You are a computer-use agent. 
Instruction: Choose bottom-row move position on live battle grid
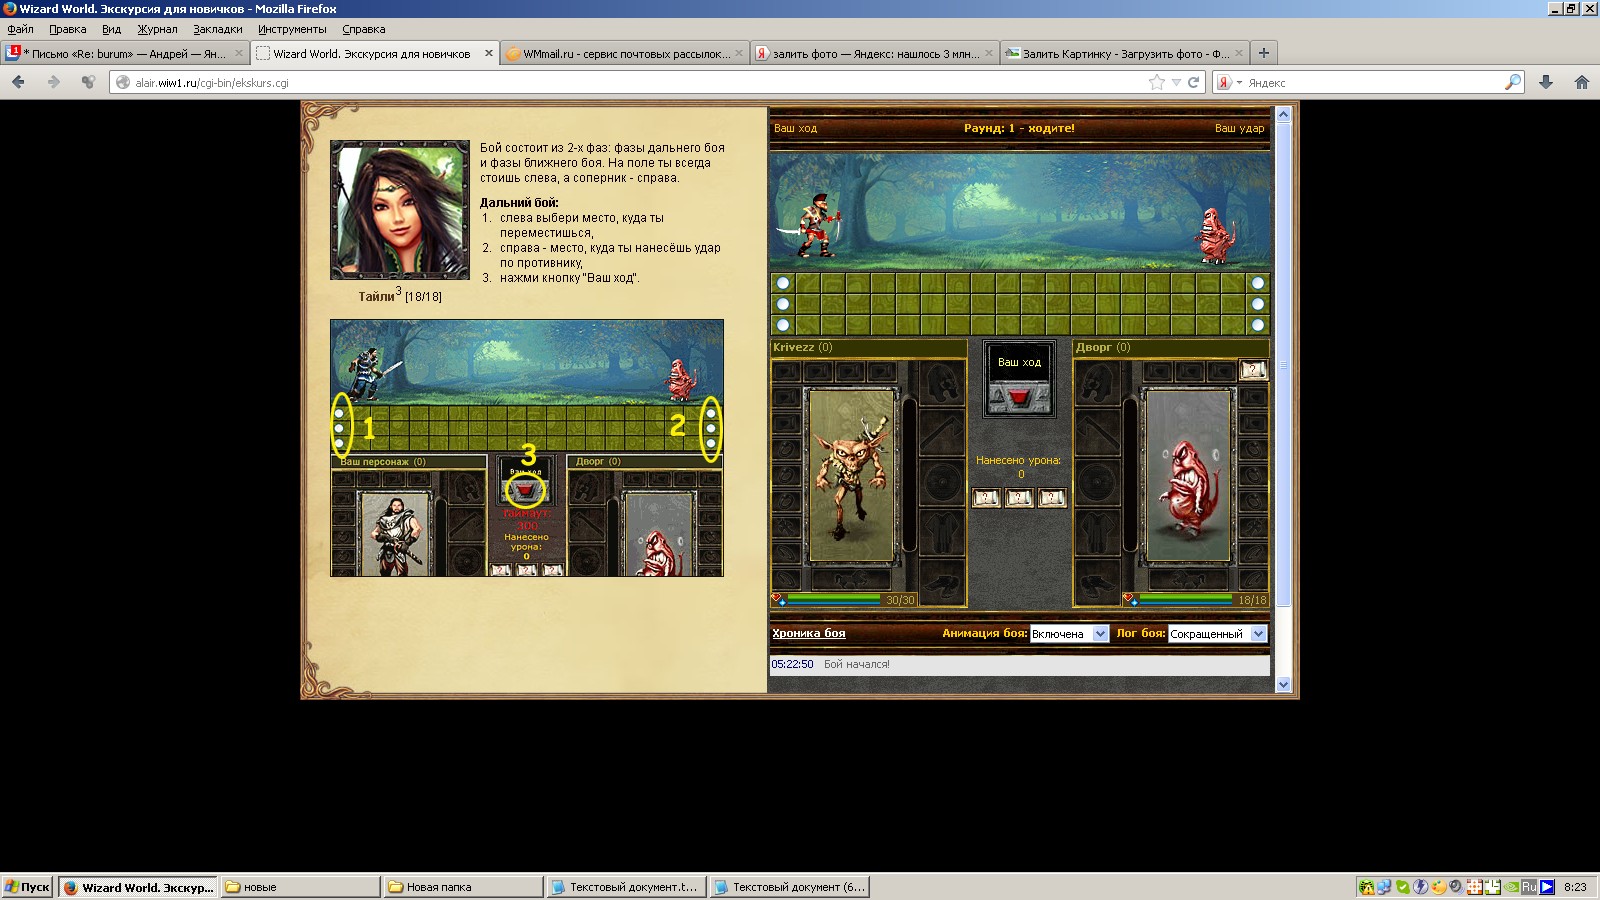pos(783,325)
